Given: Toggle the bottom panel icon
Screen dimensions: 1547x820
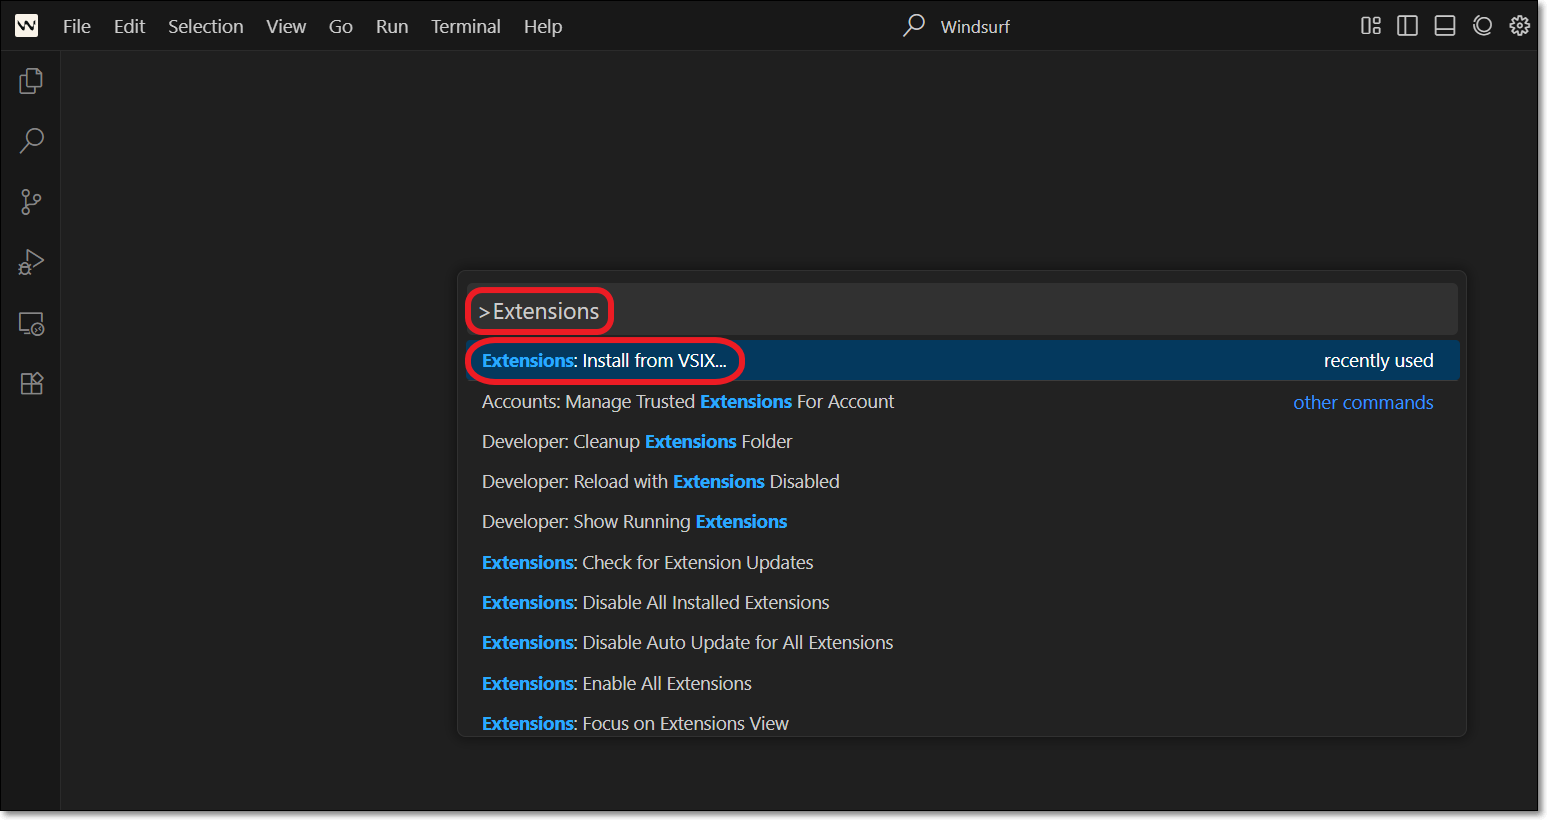Looking at the screenshot, I should click(1445, 26).
